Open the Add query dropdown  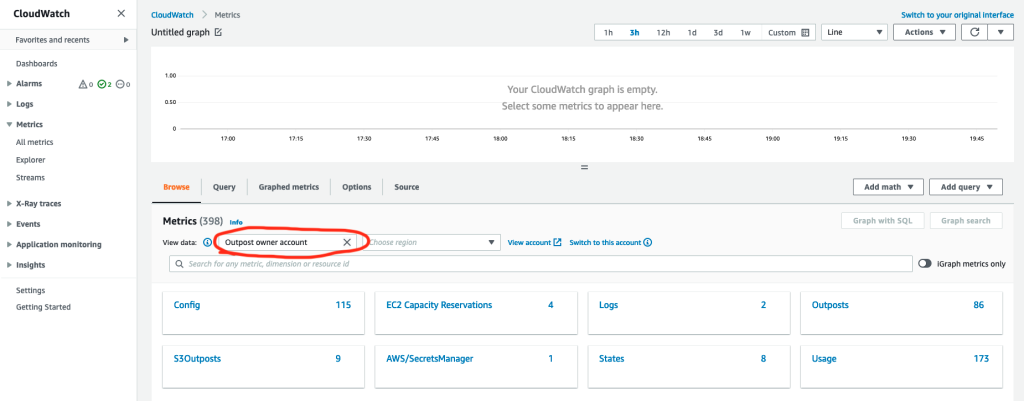[x=965, y=187]
